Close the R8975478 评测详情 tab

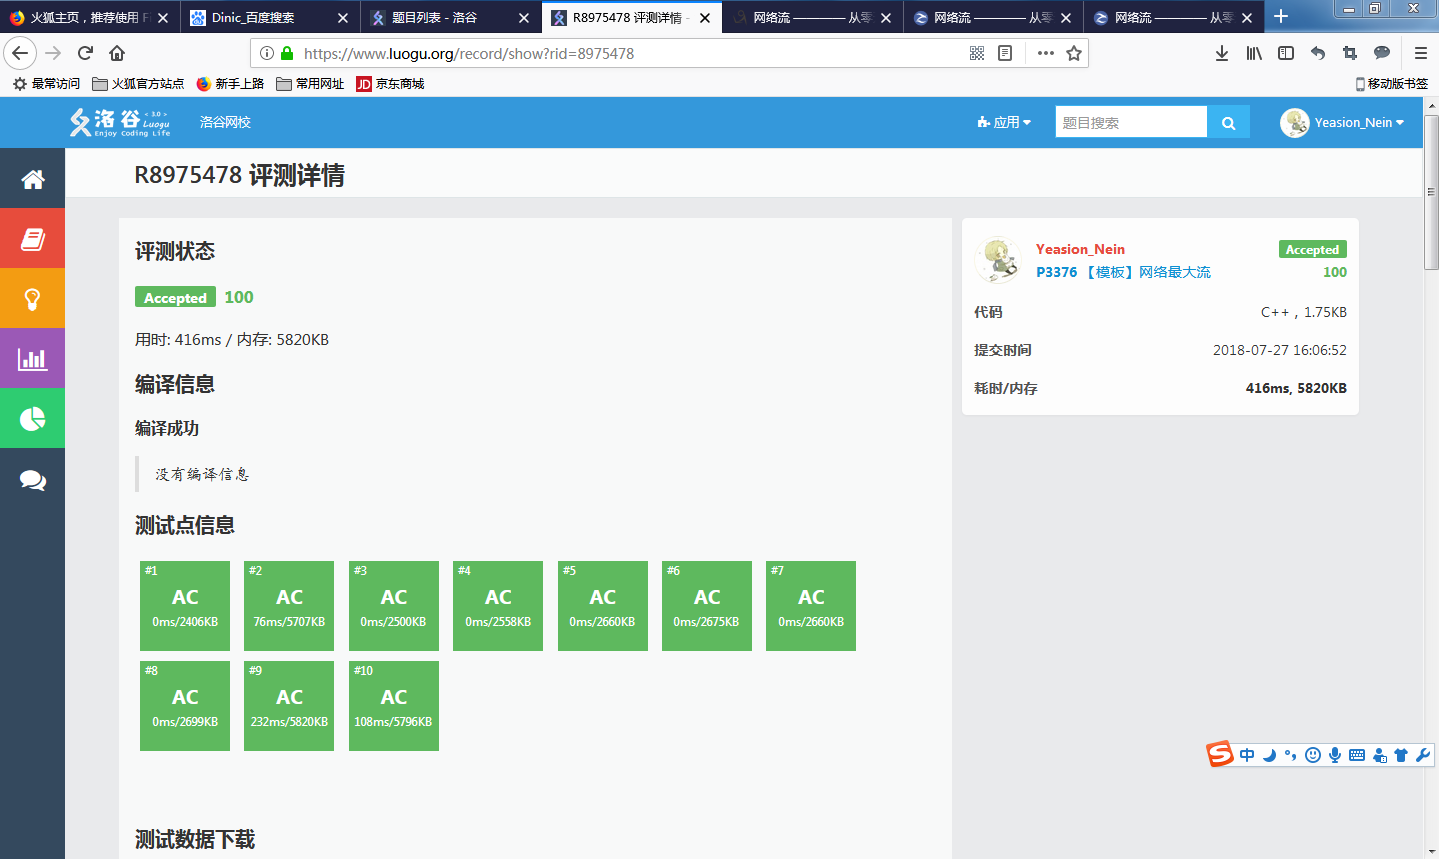pos(705,17)
